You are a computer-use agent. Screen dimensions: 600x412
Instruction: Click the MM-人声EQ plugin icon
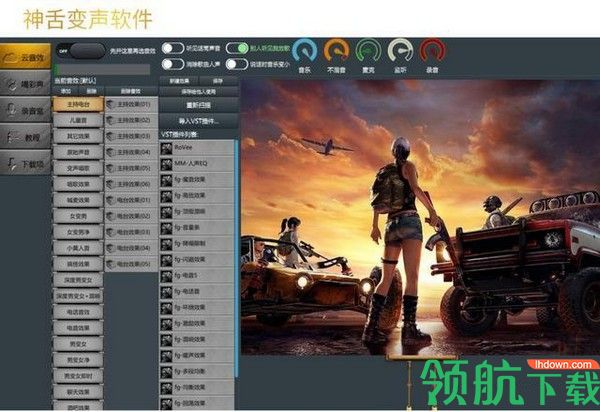click(166, 164)
